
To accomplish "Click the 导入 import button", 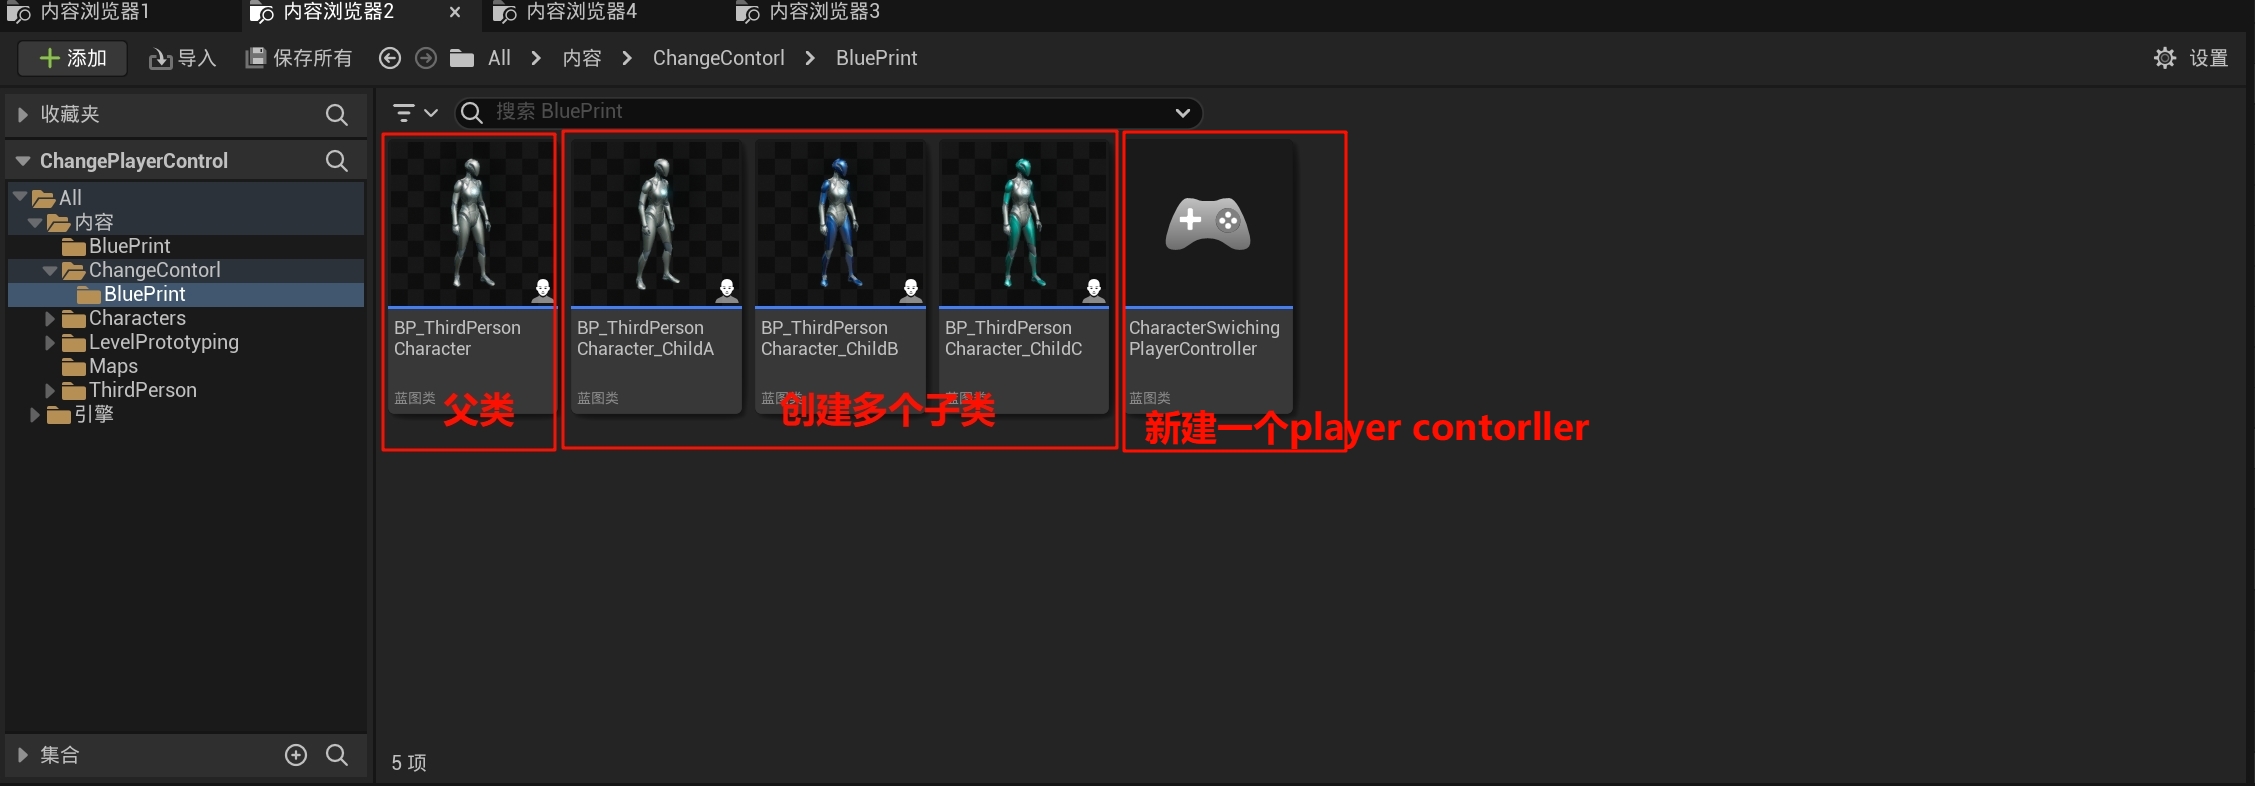I will (182, 58).
